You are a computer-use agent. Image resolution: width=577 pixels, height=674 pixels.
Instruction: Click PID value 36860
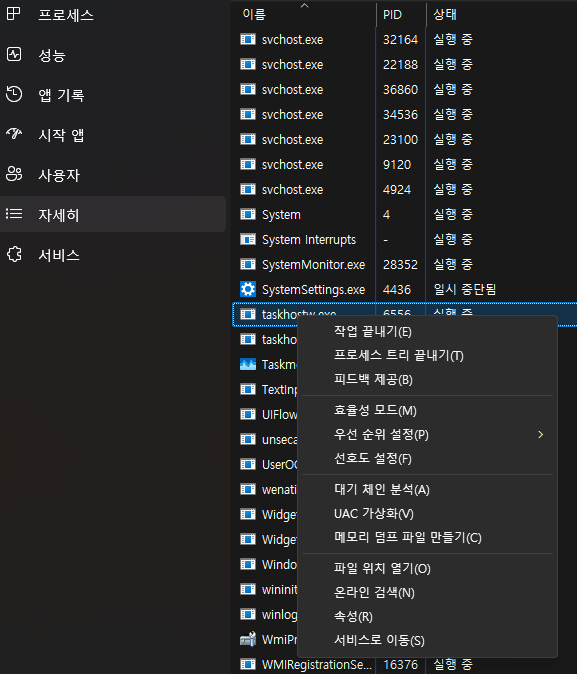coord(400,89)
